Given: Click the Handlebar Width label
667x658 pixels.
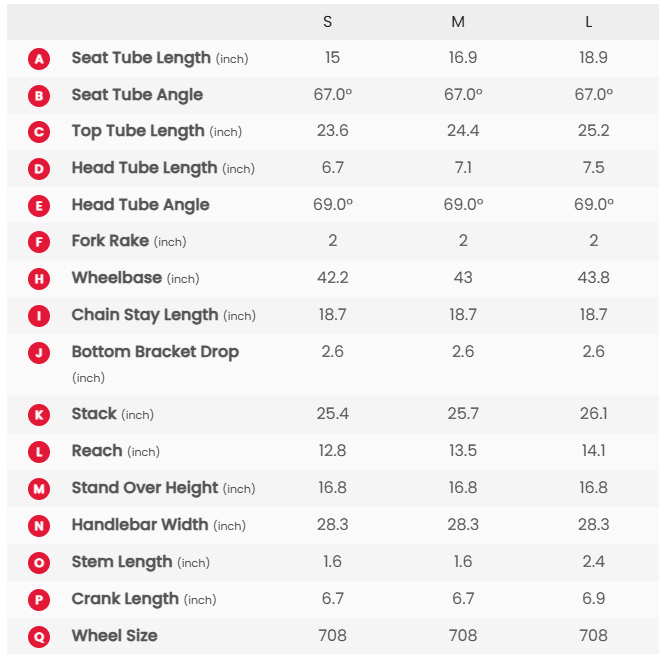Looking at the screenshot, I should pyautogui.click(x=140, y=525).
